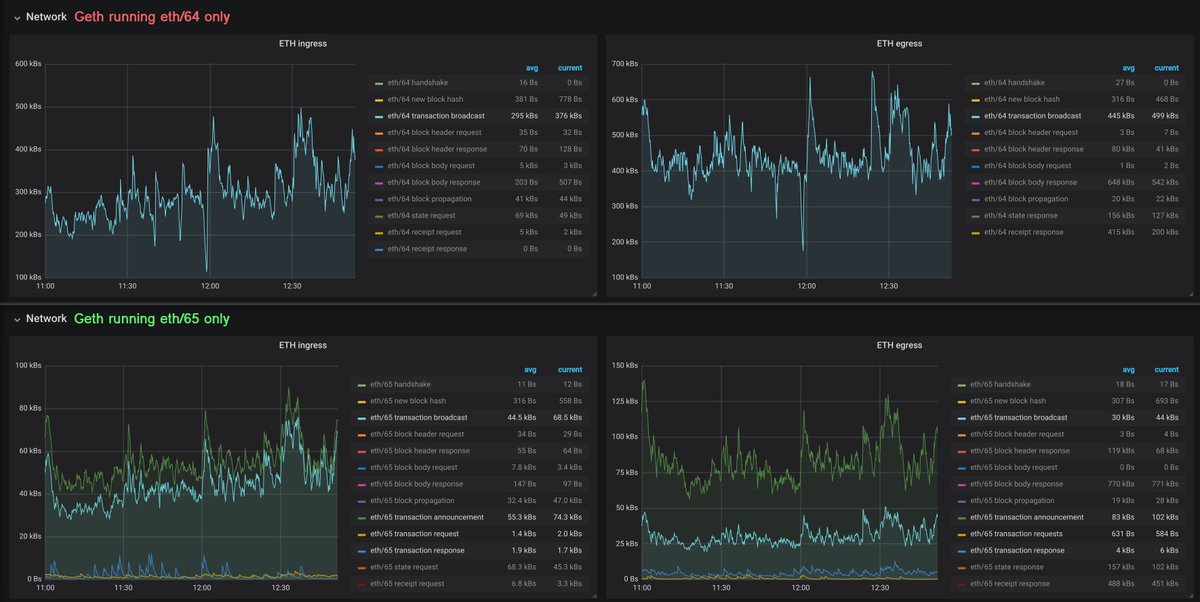Sort eth/65 egress legend by avg column

click(x=1128, y=370)
